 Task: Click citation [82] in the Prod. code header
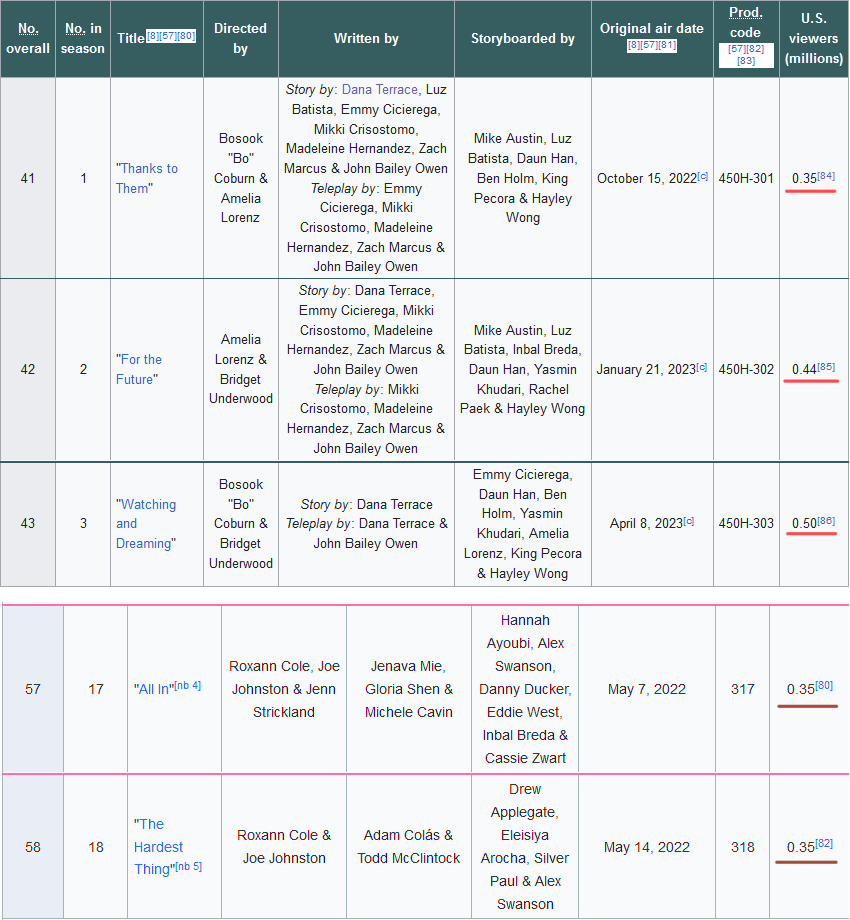[756, 49]
